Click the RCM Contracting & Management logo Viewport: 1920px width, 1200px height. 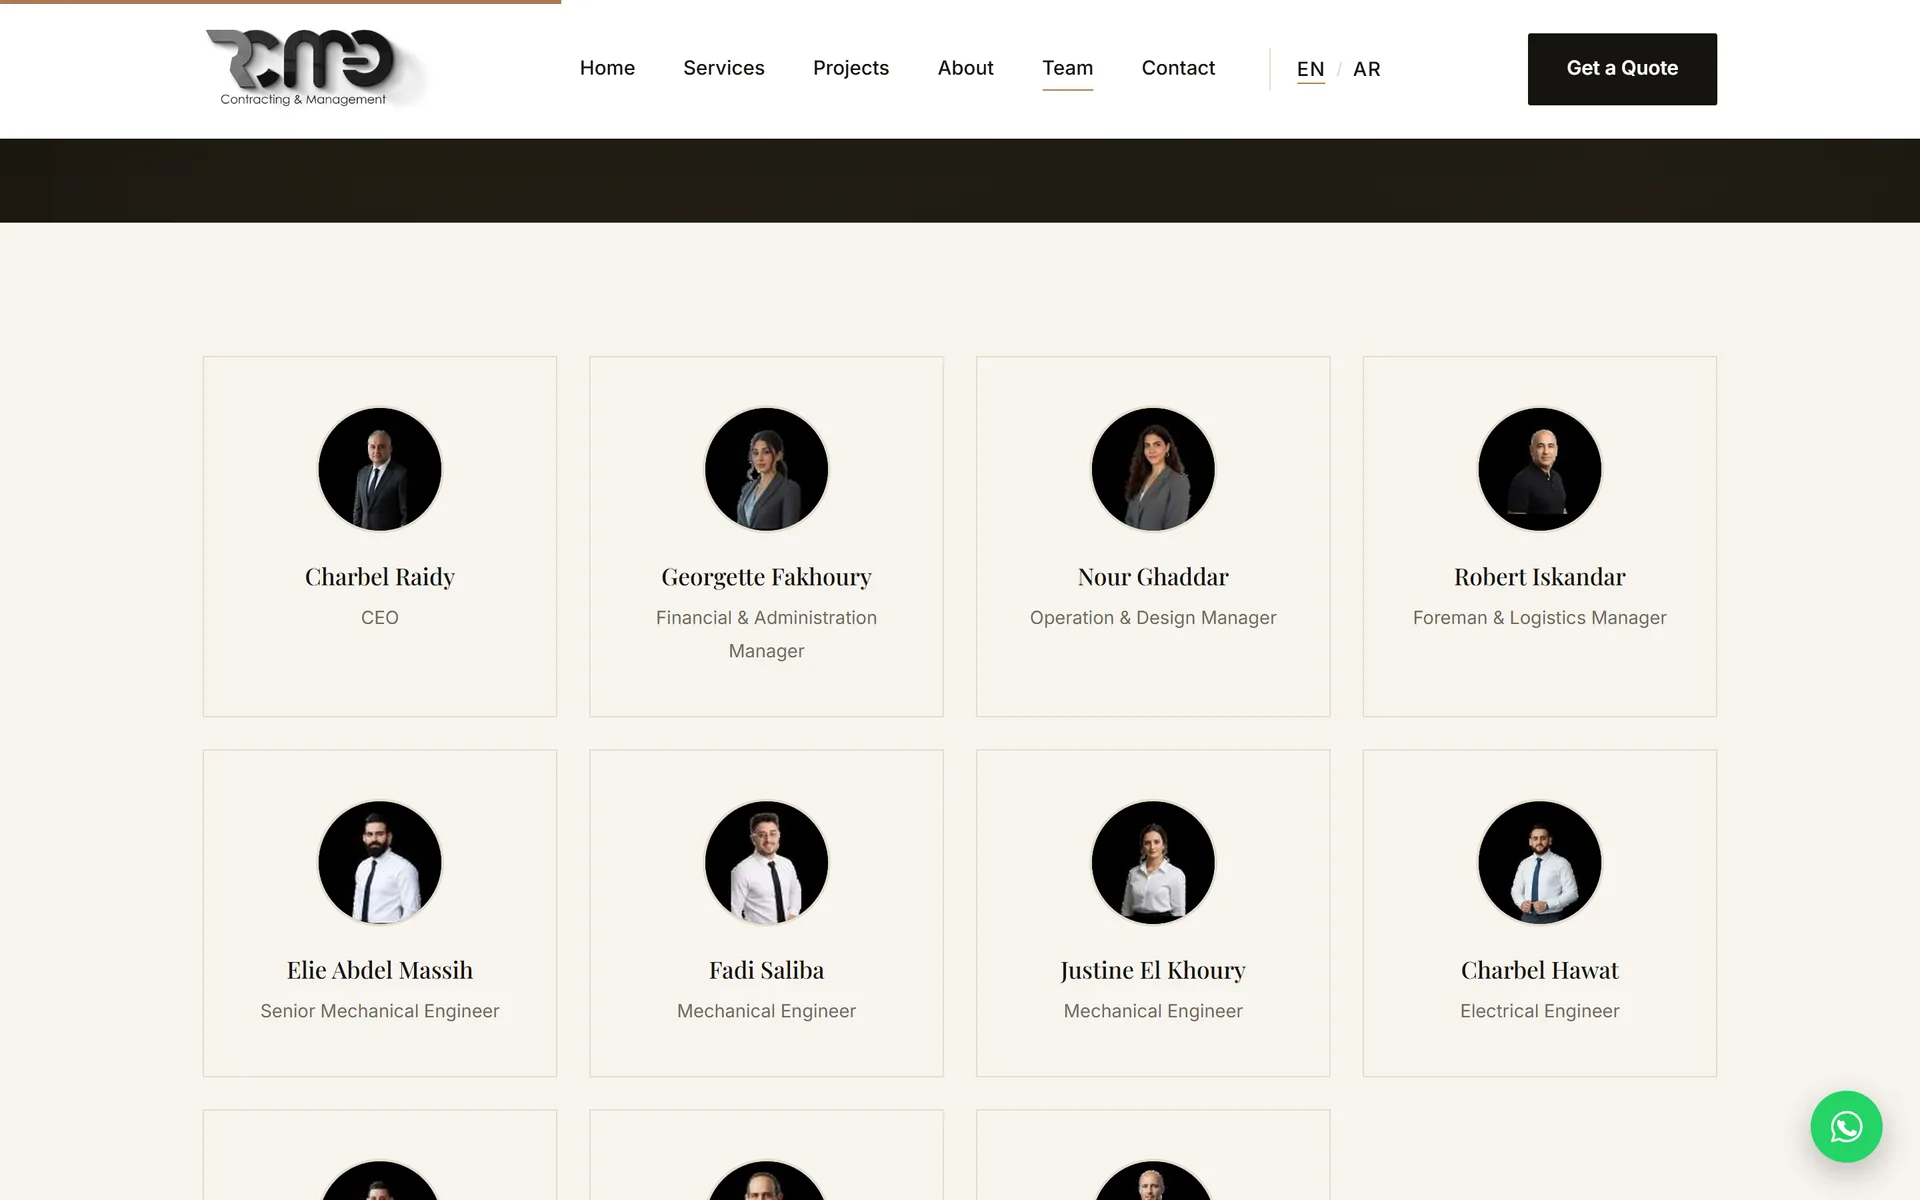point(314,68)
